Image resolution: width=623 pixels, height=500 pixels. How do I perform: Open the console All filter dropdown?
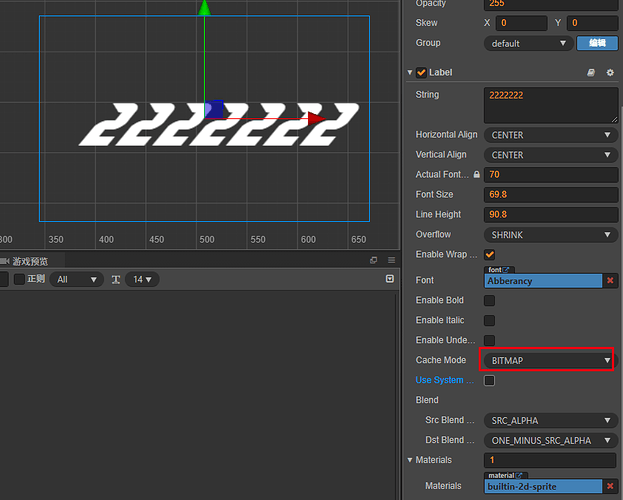pos(77,279)
